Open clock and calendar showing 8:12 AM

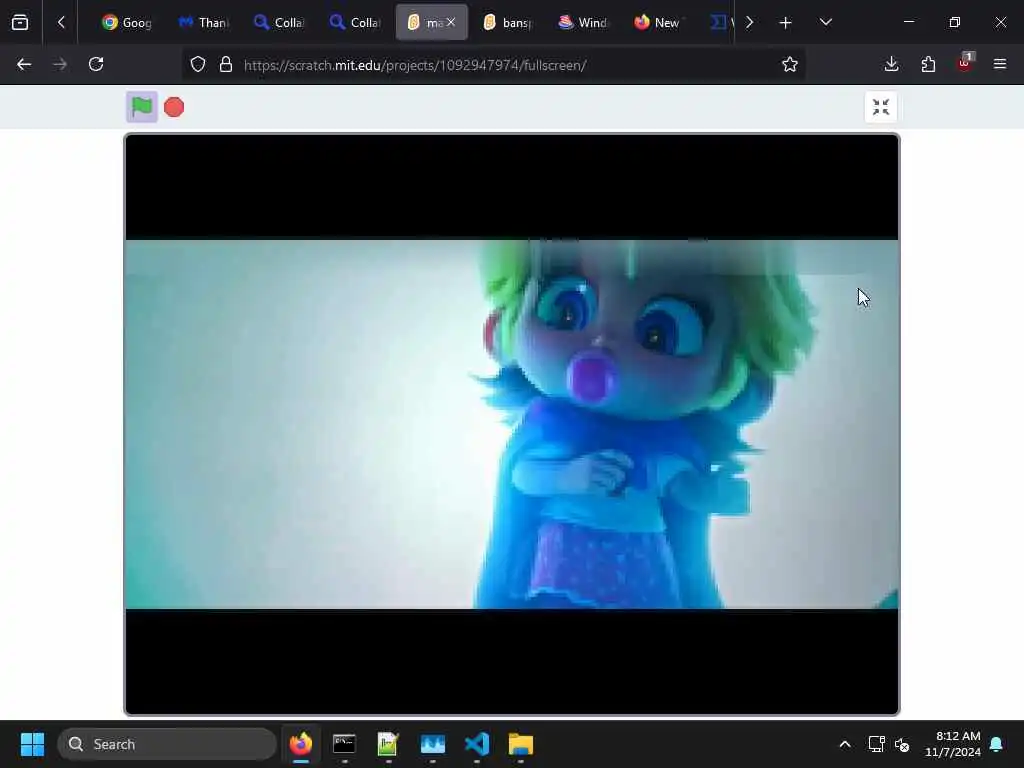coord(953,744)
